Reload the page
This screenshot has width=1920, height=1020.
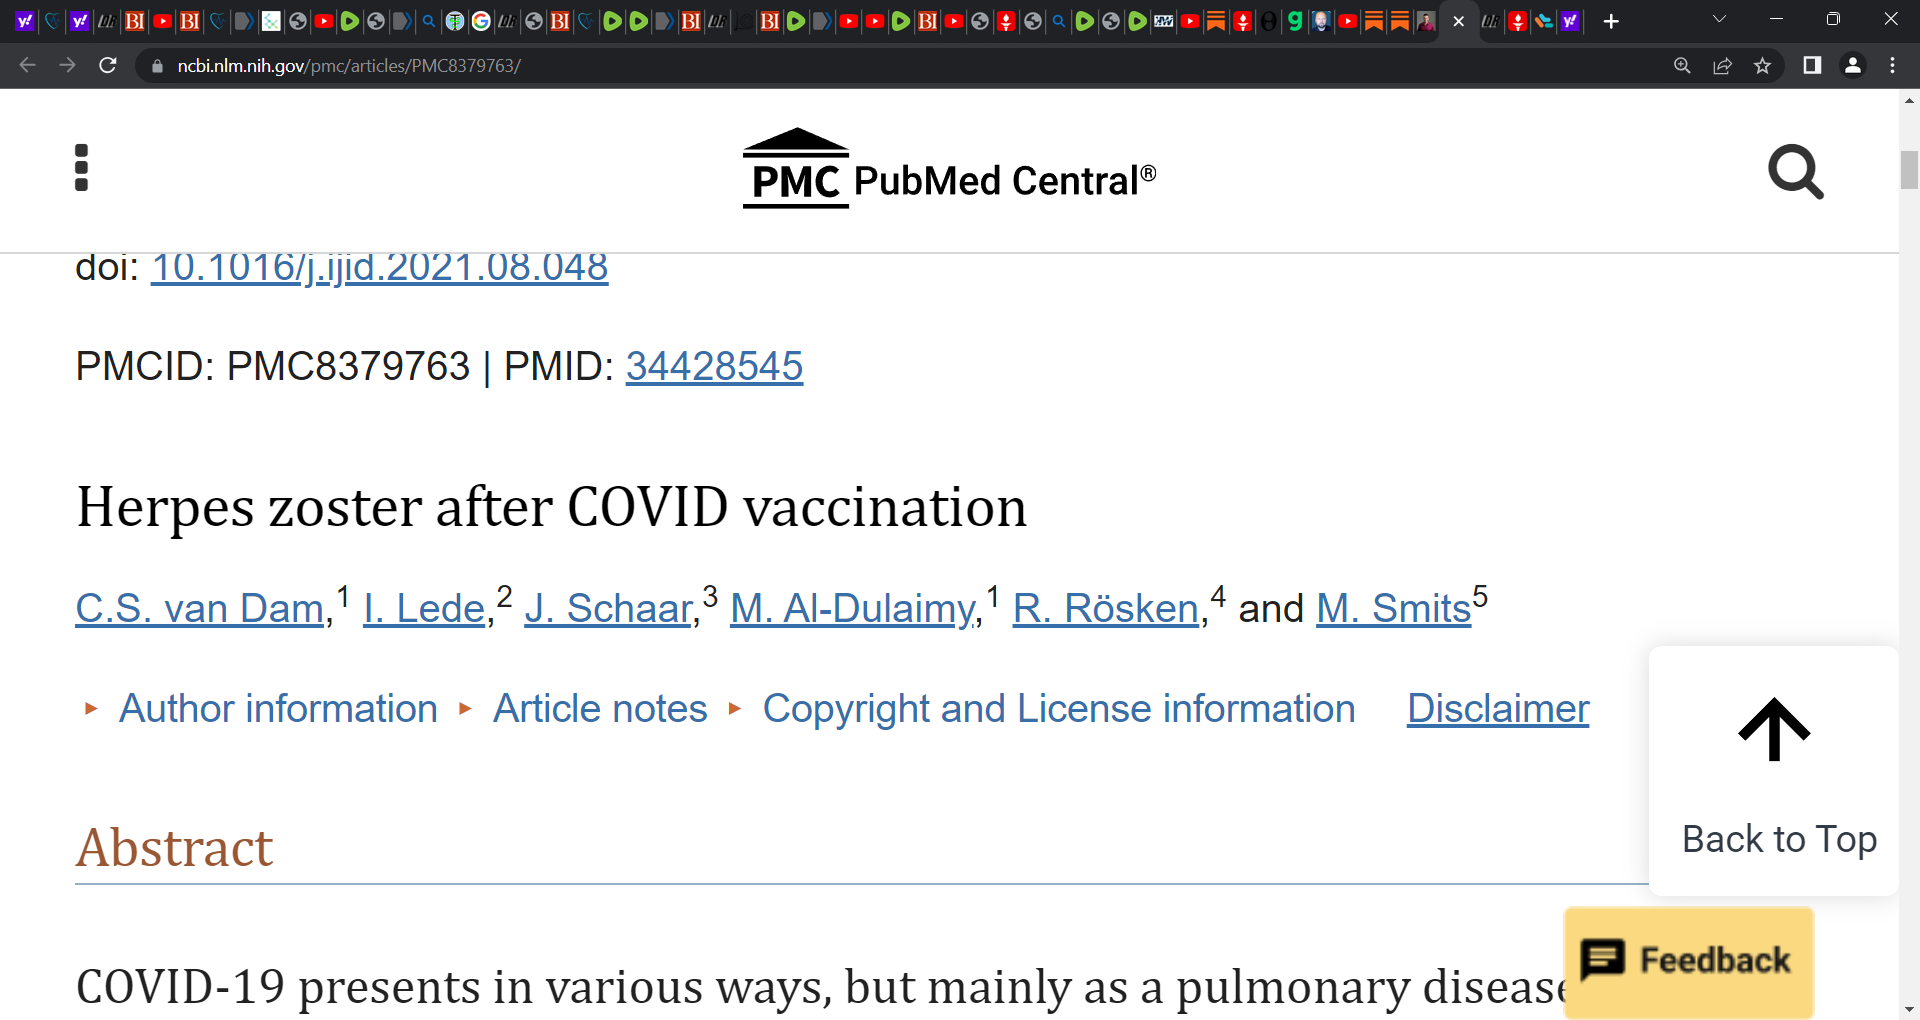[x=108, y=66]
